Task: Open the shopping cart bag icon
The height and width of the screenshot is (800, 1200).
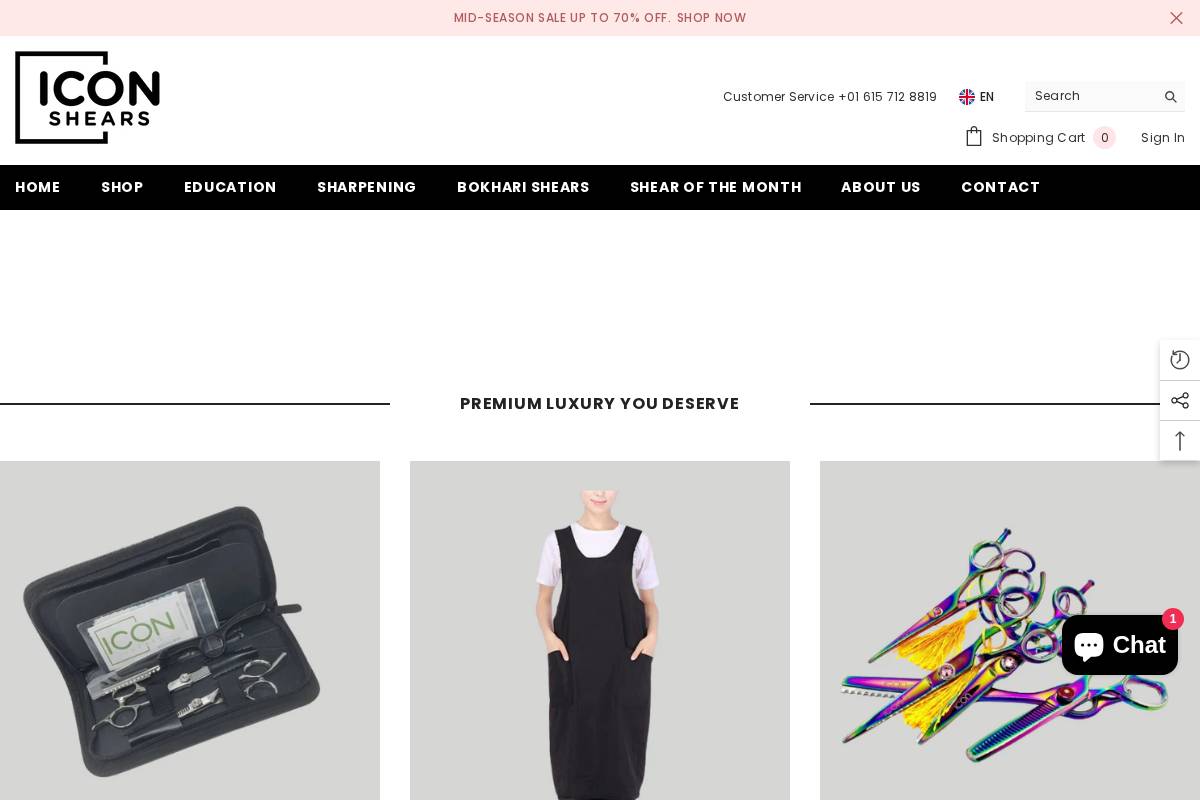Action: (x=974, y=136)
